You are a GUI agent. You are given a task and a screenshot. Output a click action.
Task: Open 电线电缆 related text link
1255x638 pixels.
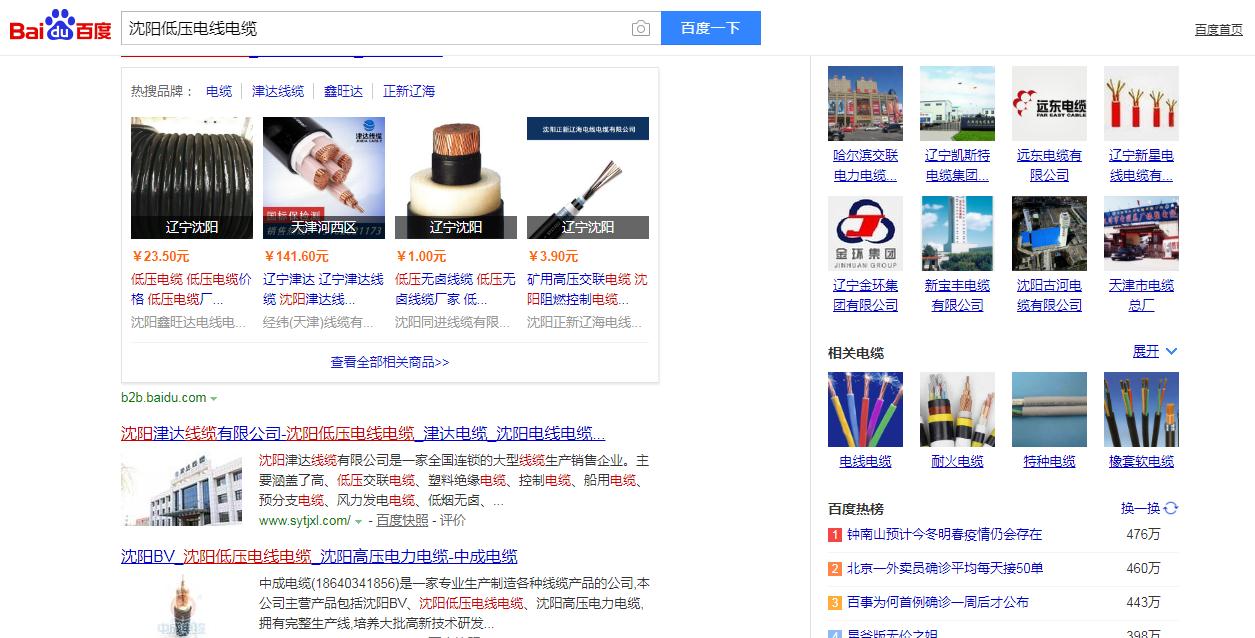(866, 461)
